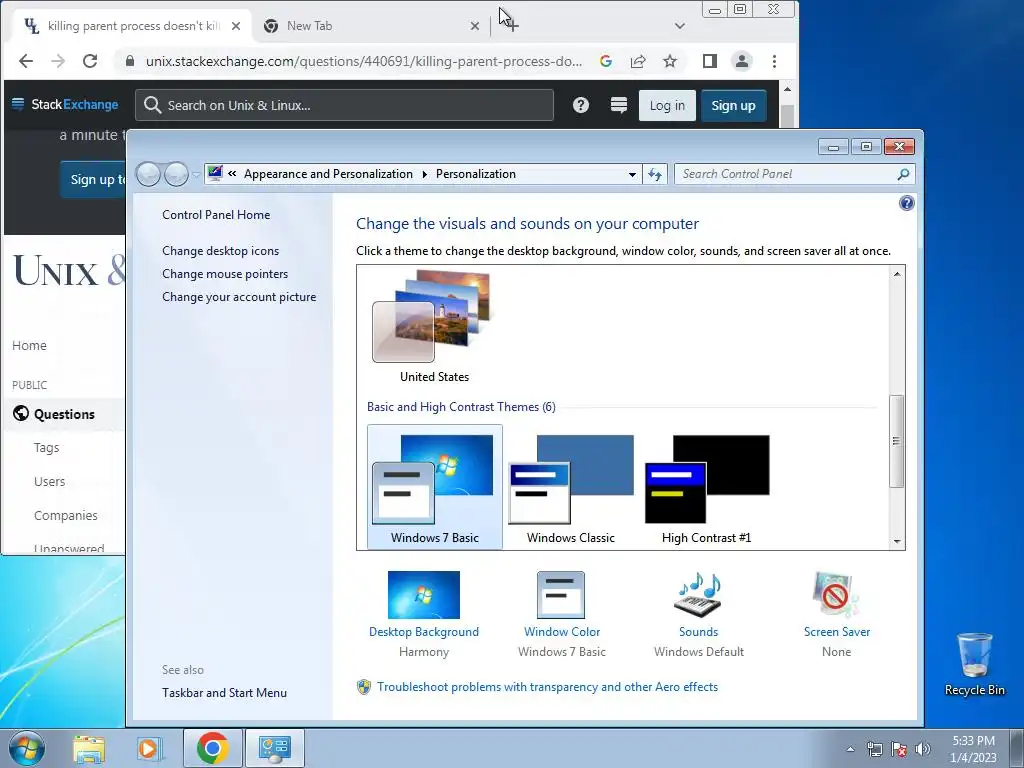Image resolution: width=1024 pixels, height=768 pixels.
Task: Click the Share this page icon in Chrome
Action: click(638, 61)
